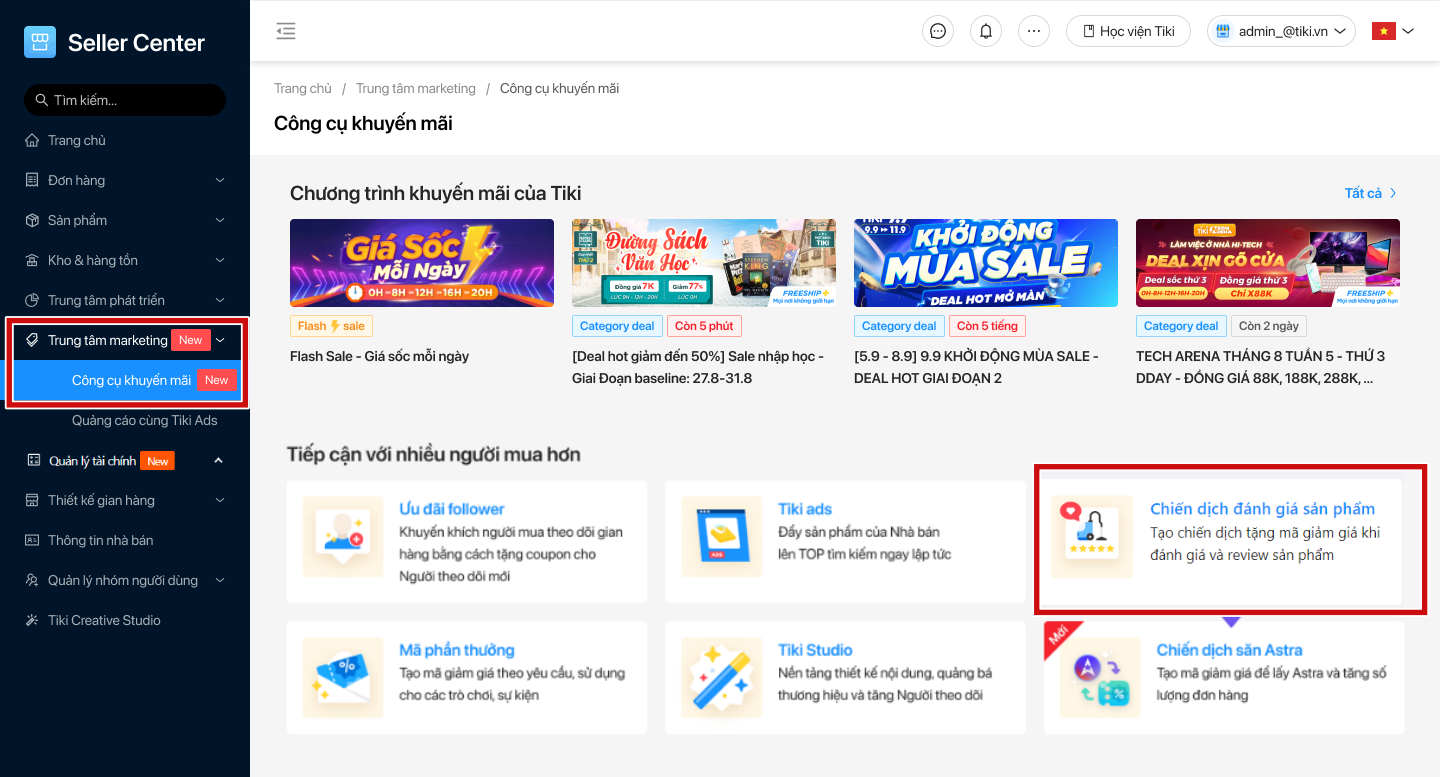Collapse the Trung tâm marketing chevron
The width and height of the screenshot is (1440, 777).
tap(221, 340)
